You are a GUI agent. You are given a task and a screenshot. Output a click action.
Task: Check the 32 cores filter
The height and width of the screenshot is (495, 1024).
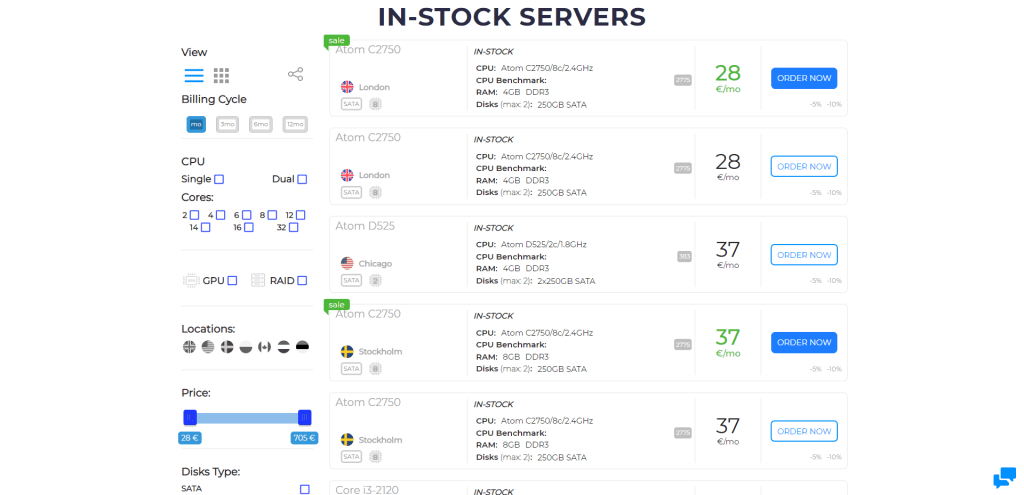293,227
